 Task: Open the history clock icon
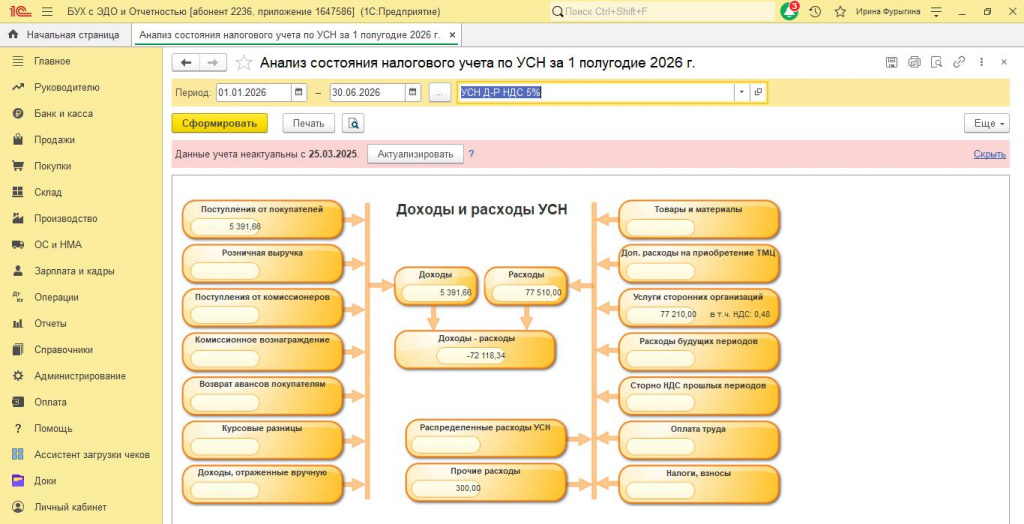click(815, 12)
